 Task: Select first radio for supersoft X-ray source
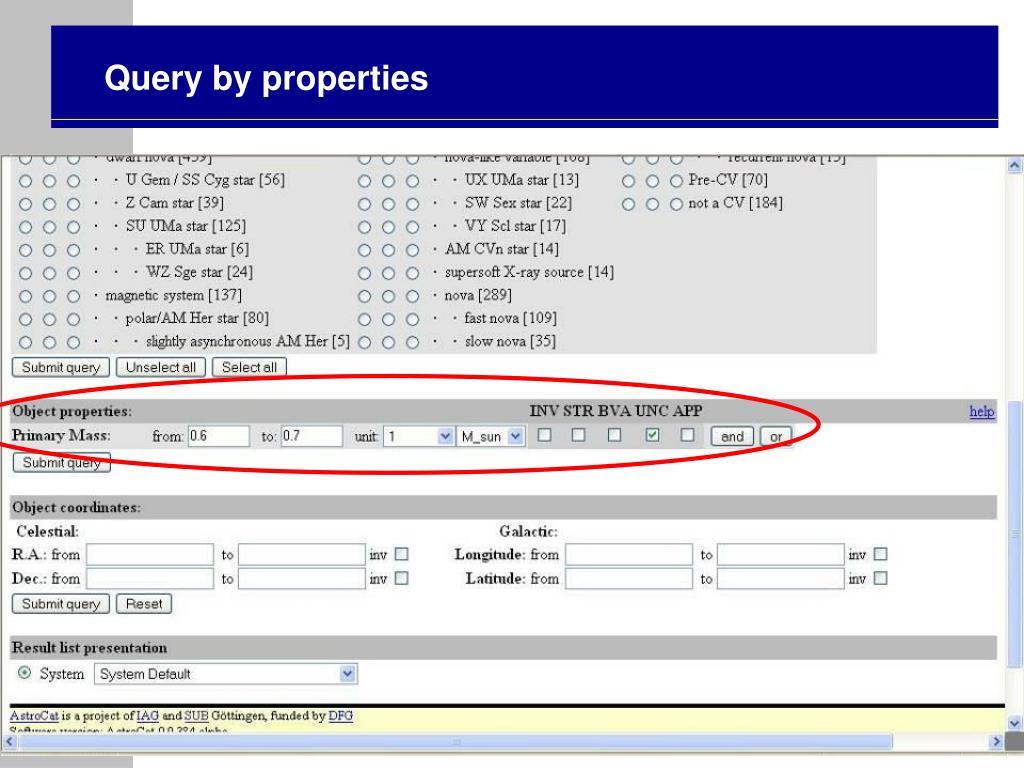click(x=364, y=273)
